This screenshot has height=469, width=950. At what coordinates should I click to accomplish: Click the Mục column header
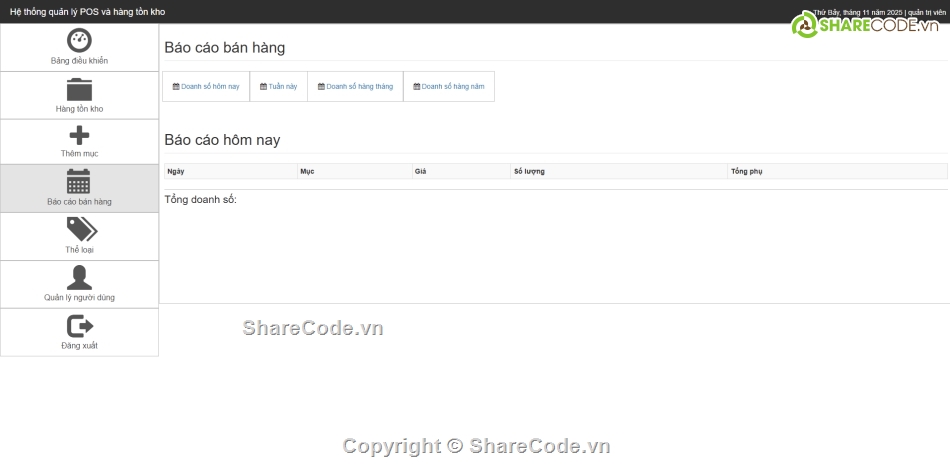pos(355,171)
